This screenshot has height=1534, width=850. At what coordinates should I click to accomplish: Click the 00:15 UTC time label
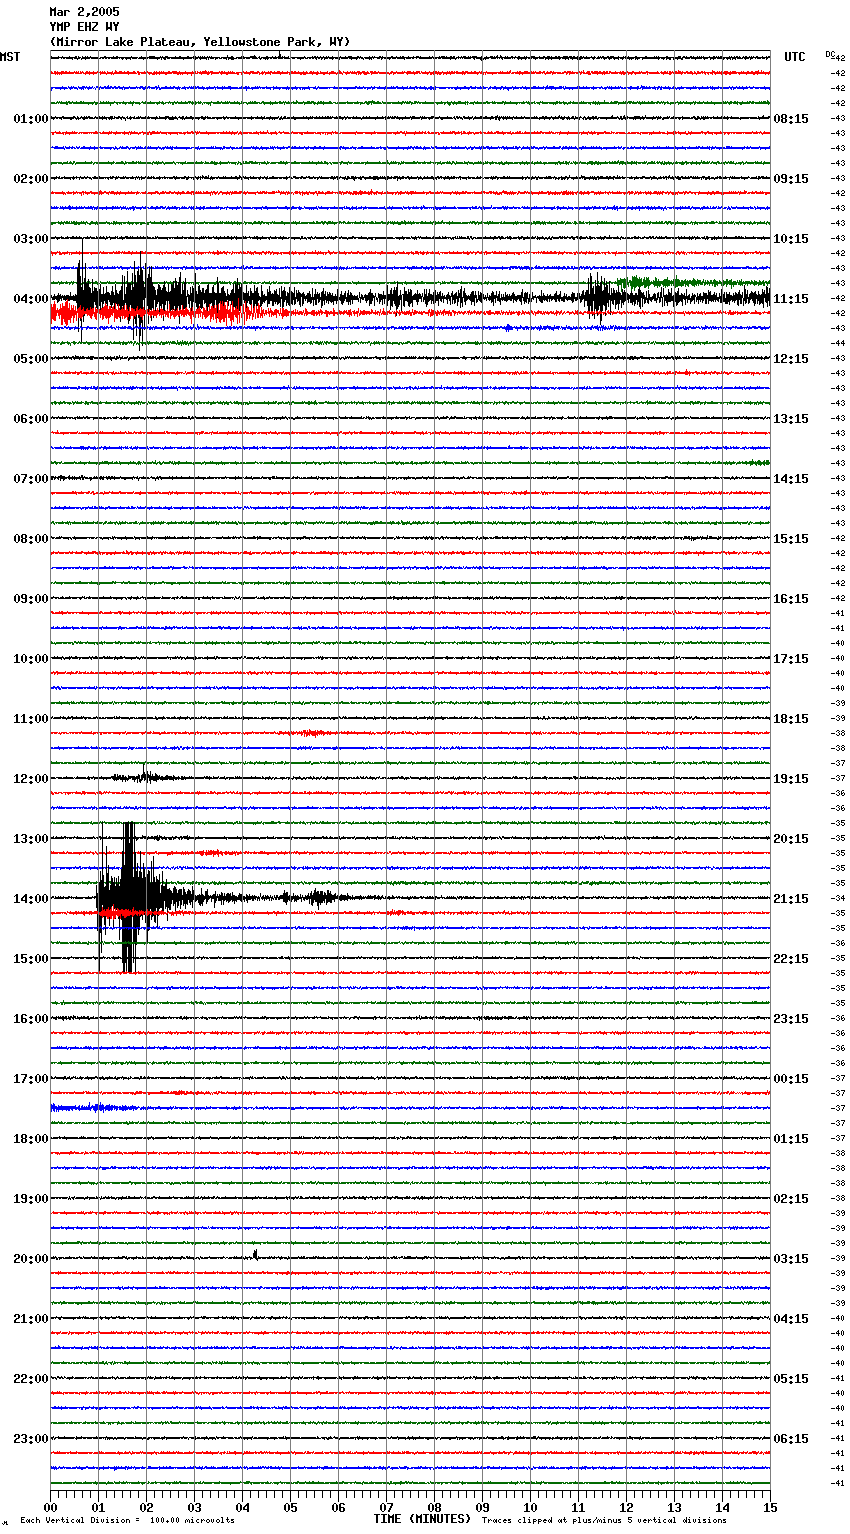[791, 1079]
